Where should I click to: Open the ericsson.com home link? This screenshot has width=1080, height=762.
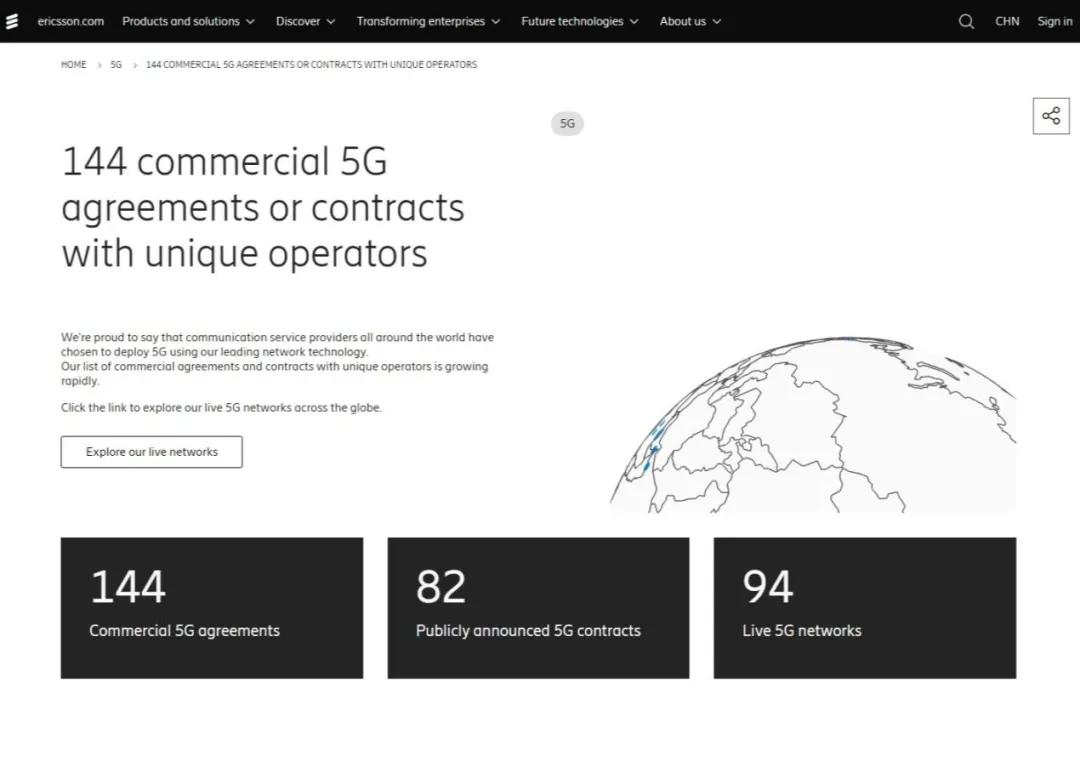coord(70,21)
